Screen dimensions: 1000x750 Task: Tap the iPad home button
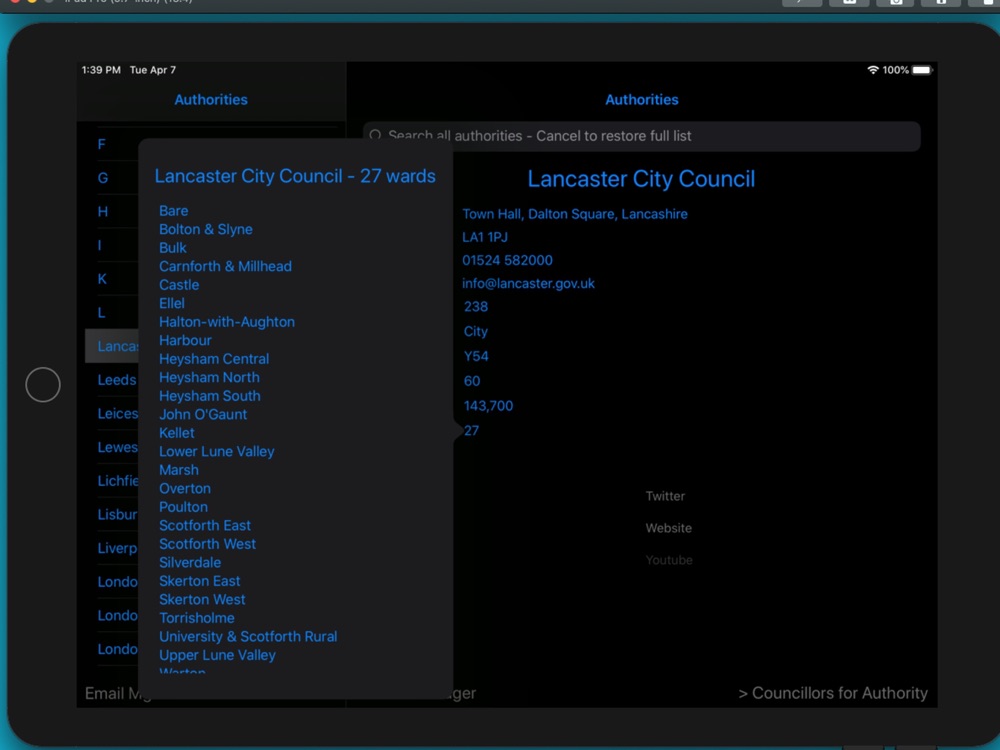pyautogui.click(x=43, y=385)
